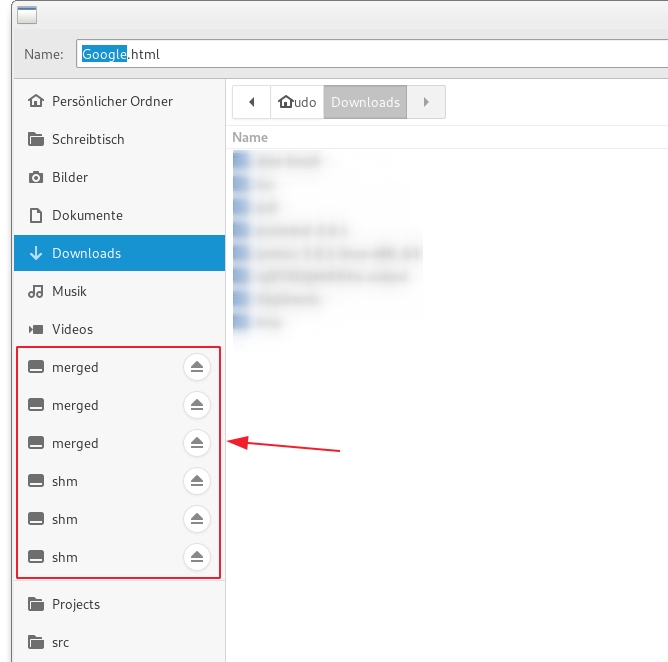Select the src bookmark folder

click(x=60, y=642)
